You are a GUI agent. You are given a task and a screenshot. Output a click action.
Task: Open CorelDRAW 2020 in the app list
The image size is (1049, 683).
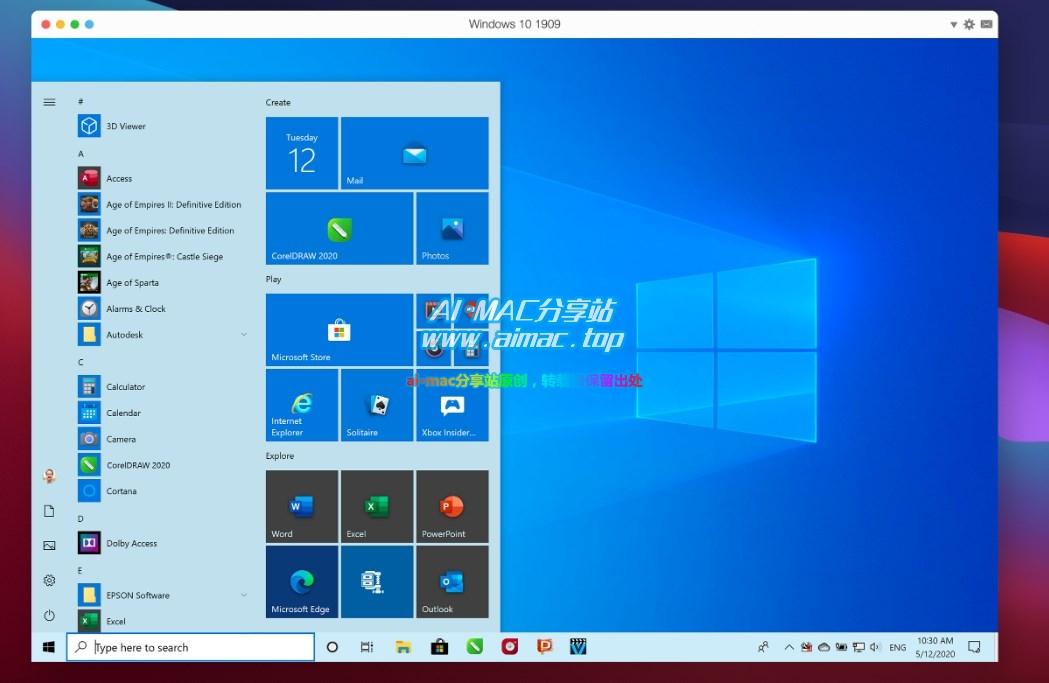coord(161,465)
